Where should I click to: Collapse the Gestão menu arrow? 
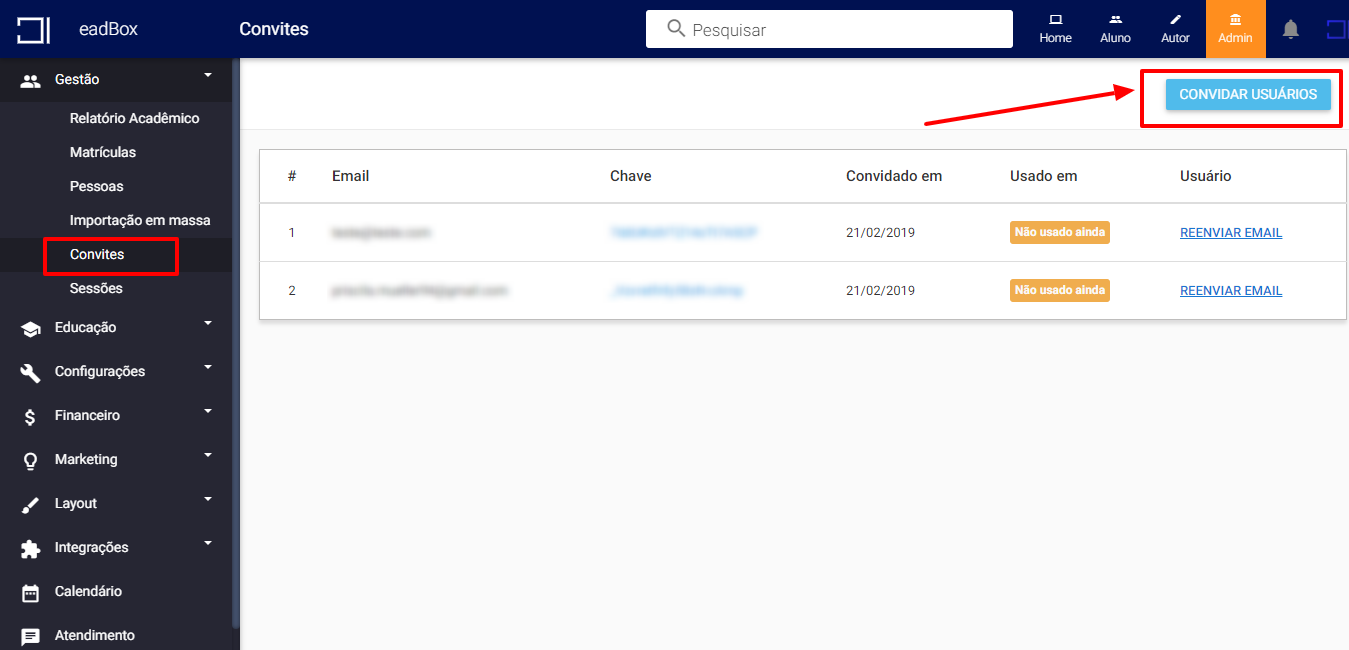pos(208,75)
